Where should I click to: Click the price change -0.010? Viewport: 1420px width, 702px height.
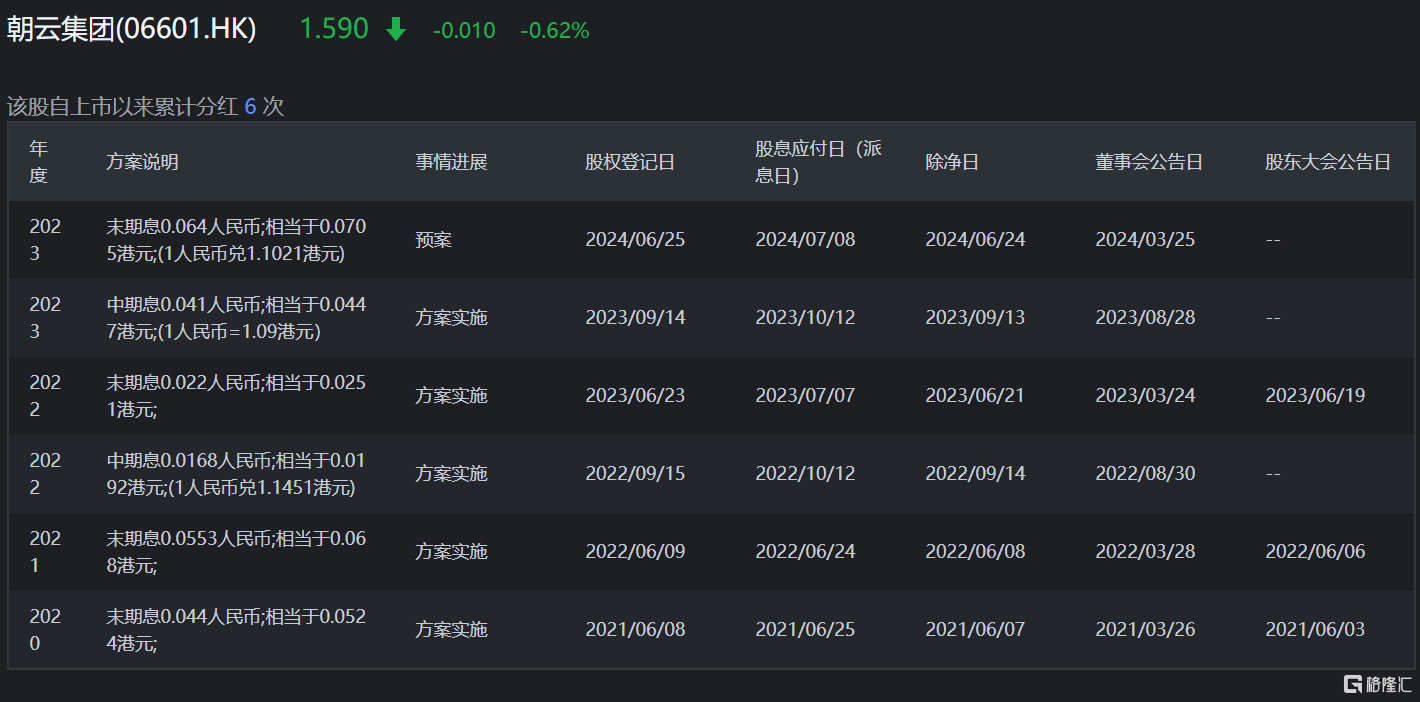(x=464, y=31)
